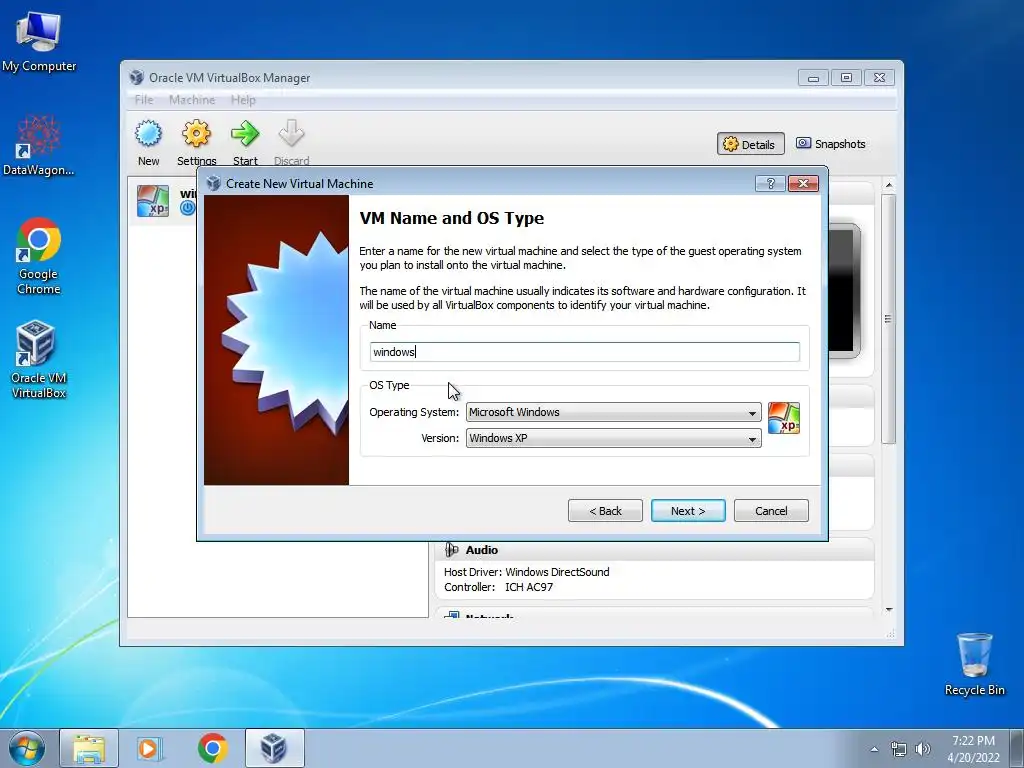Click the Audio section heading
The height and width of the screenshot is (768, 1024).
click(482, 550)
